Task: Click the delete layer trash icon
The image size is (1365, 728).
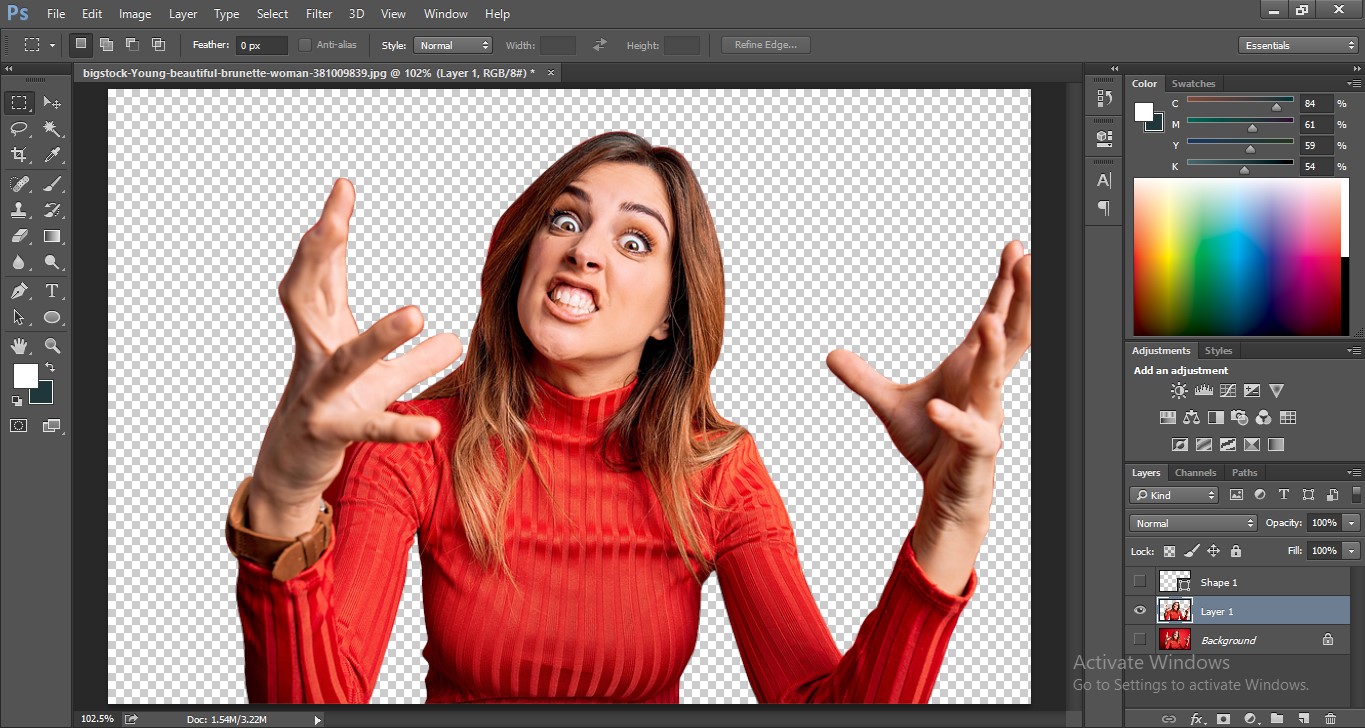Action: click(x=1330, y=718)
